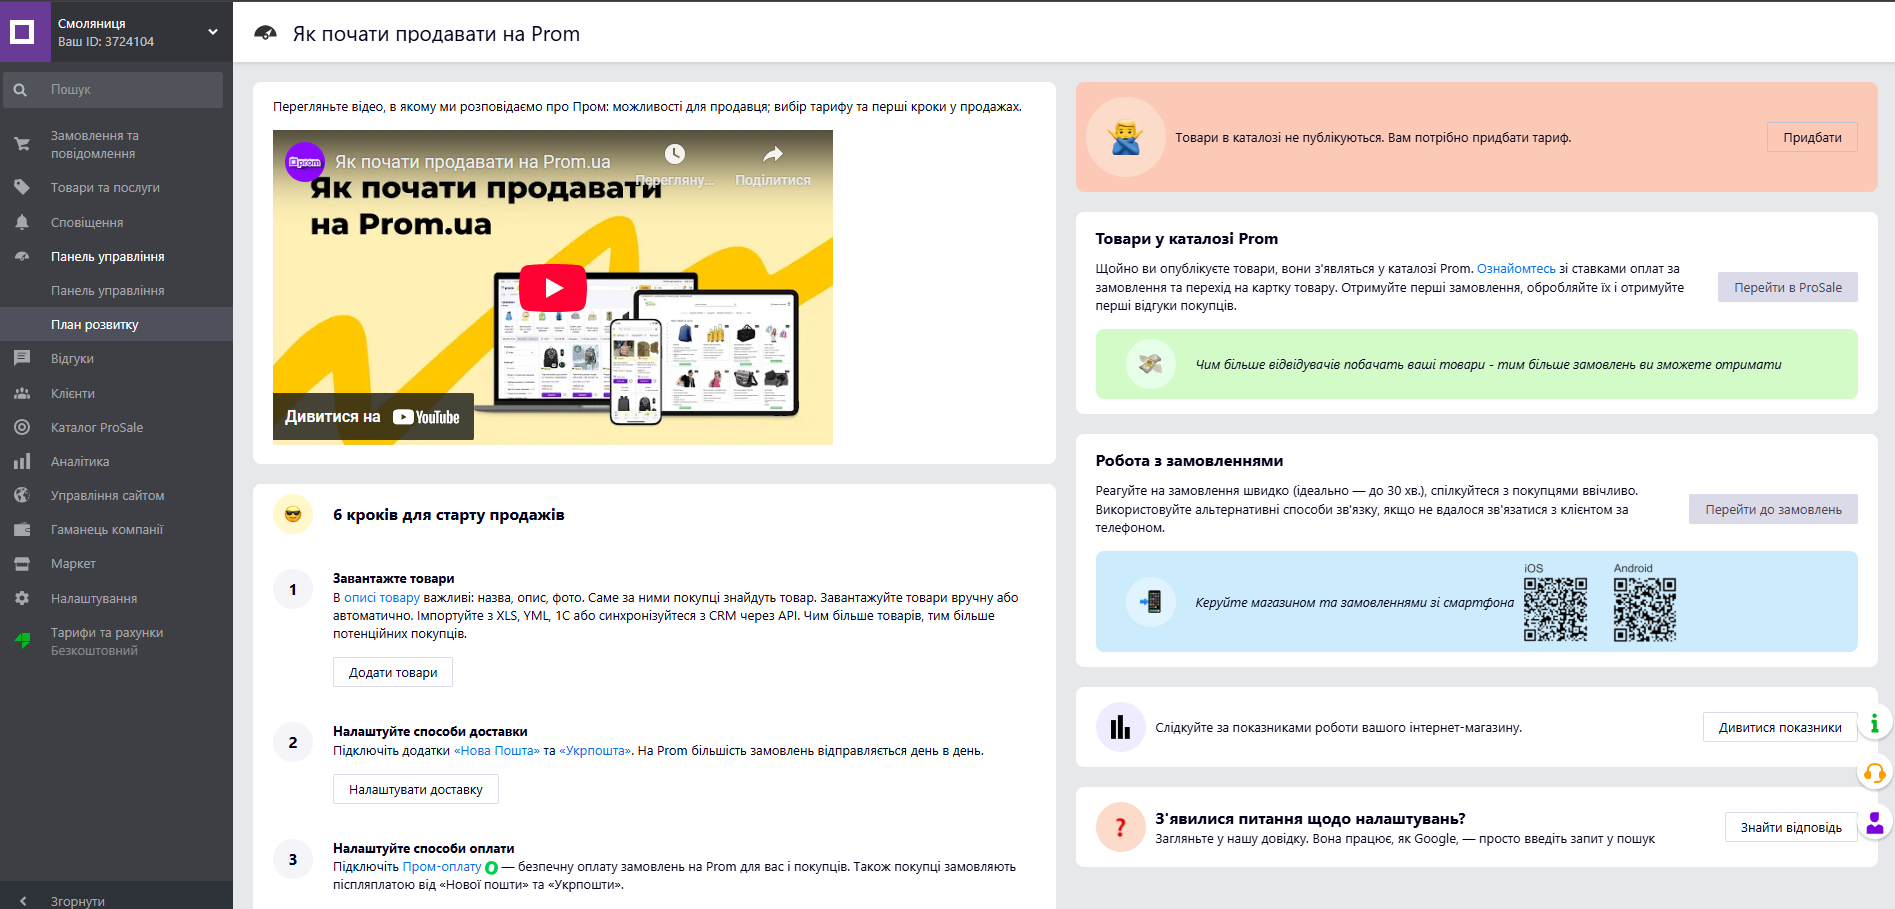Play the YouTube video
Screen dimensions: 1895x909
tap(553, 288)
